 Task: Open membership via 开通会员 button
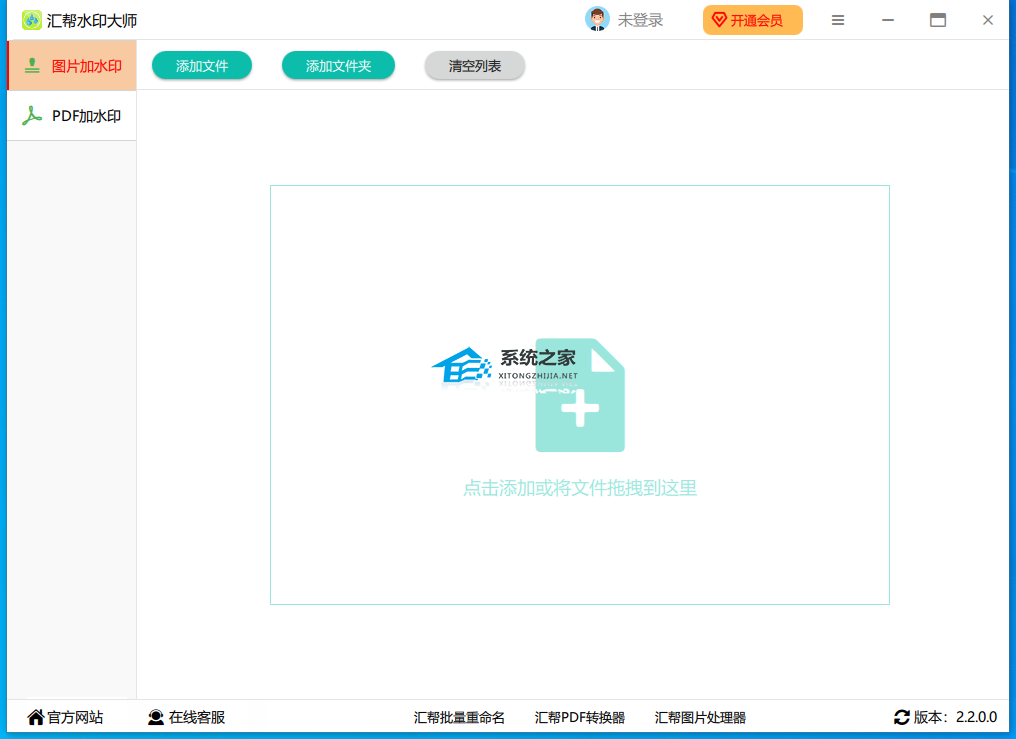[753, 20]
